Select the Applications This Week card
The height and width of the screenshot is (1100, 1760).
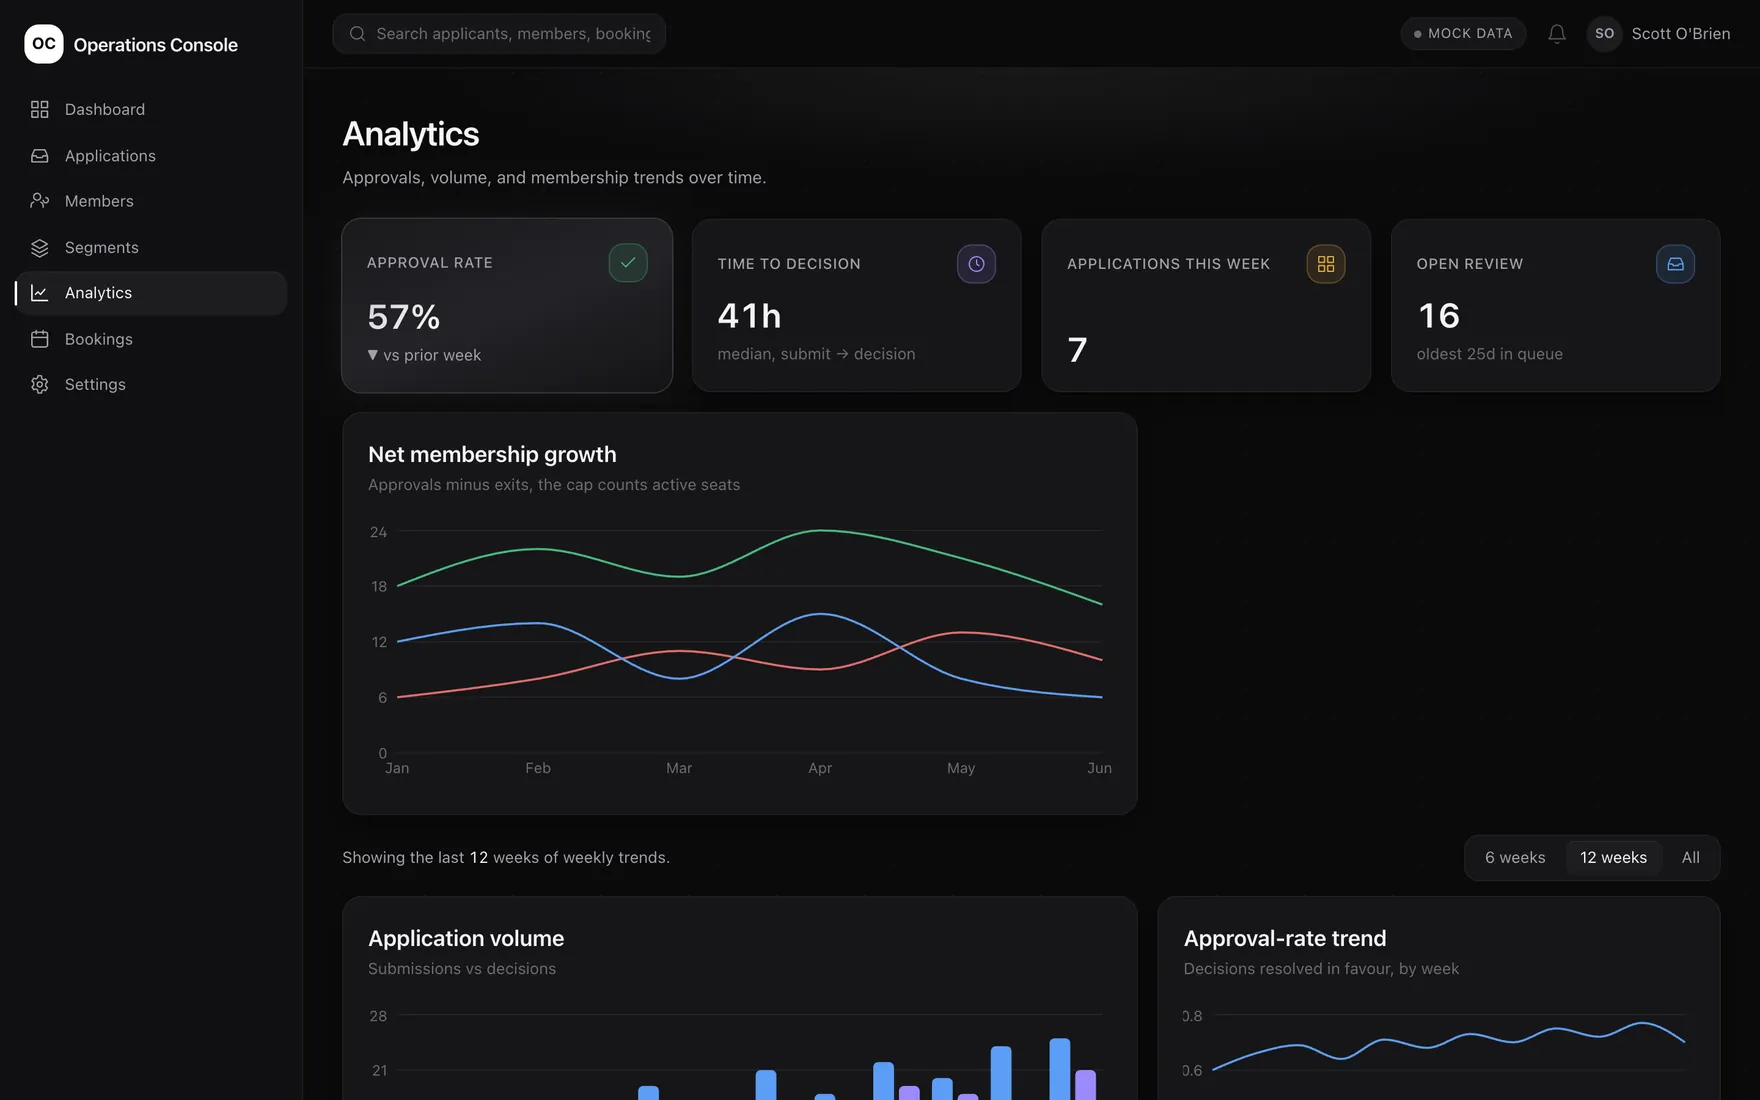(x=1206, y=305)
